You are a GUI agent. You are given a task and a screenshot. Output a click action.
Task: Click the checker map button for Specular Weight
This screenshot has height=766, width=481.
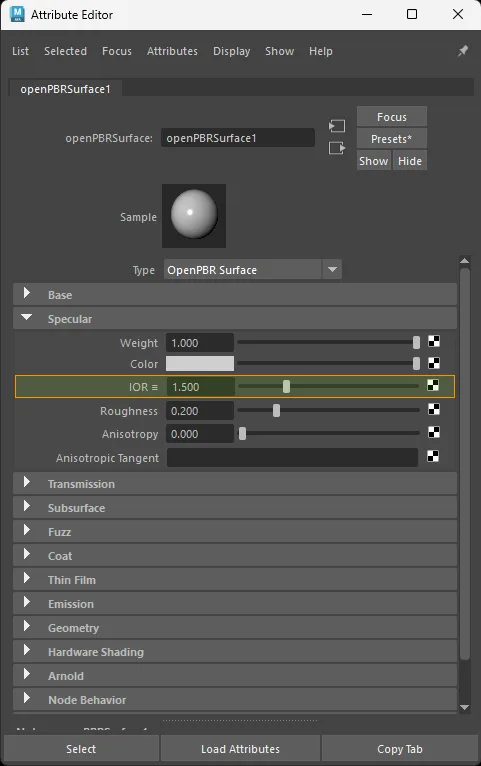(x=434, y=341)
